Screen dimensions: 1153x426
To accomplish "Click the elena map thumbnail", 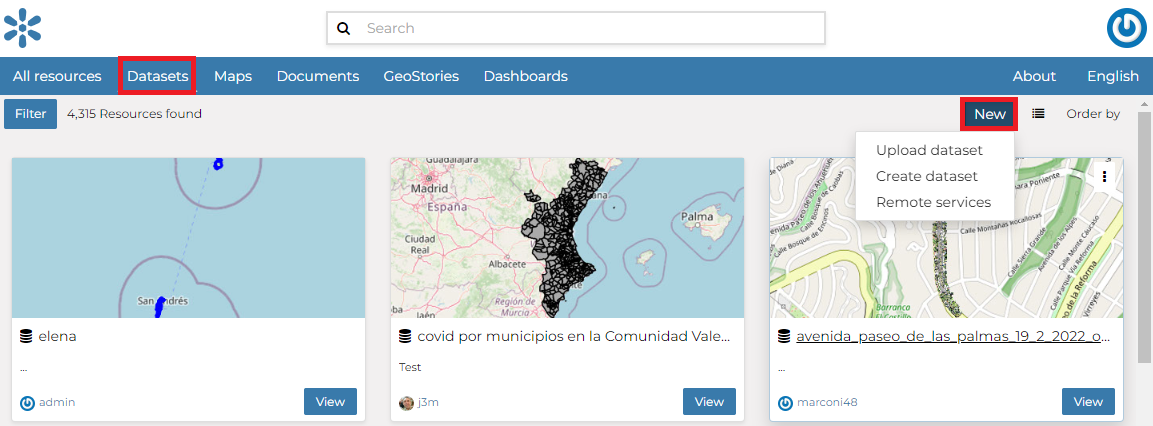I will pos(188,238).
